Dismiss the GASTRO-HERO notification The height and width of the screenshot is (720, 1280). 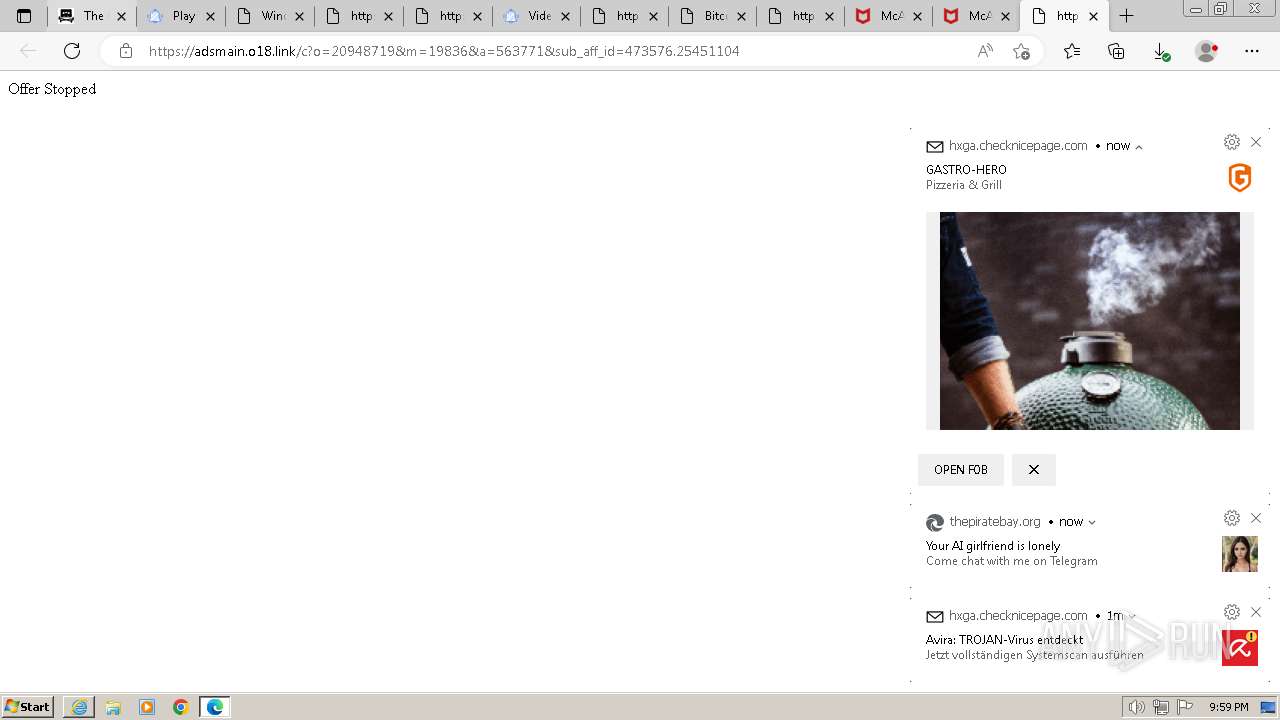1256,142
